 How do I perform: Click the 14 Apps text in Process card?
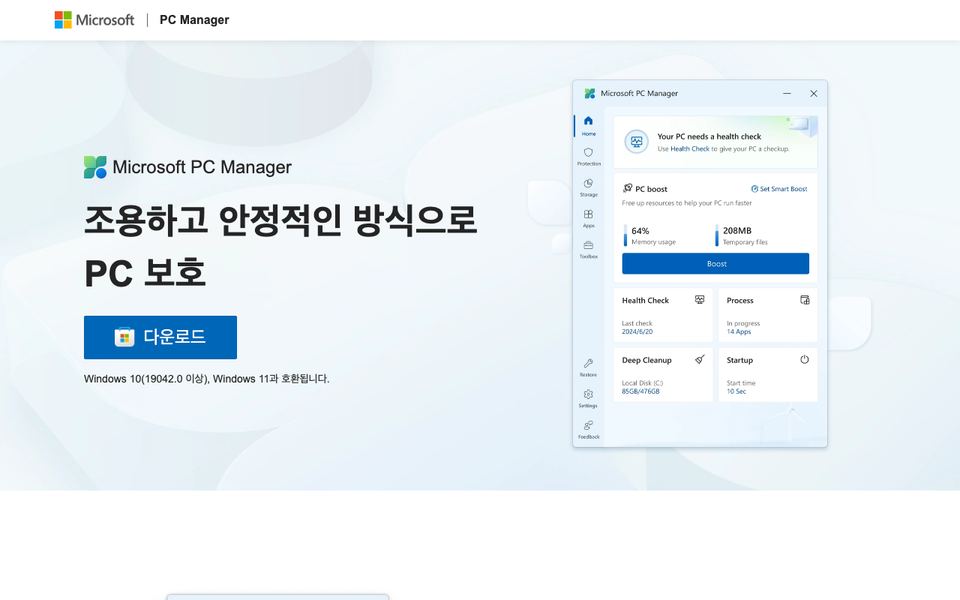[x=738, y=332]
